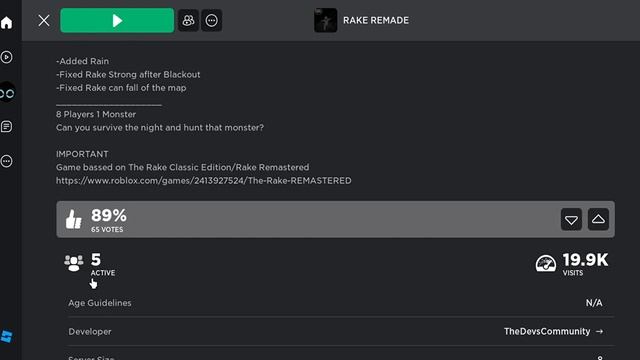Open the More ellipsis sidebar icon
This screenshot has width=640, height=360.
pyautogui.click(x=7, y=161)
